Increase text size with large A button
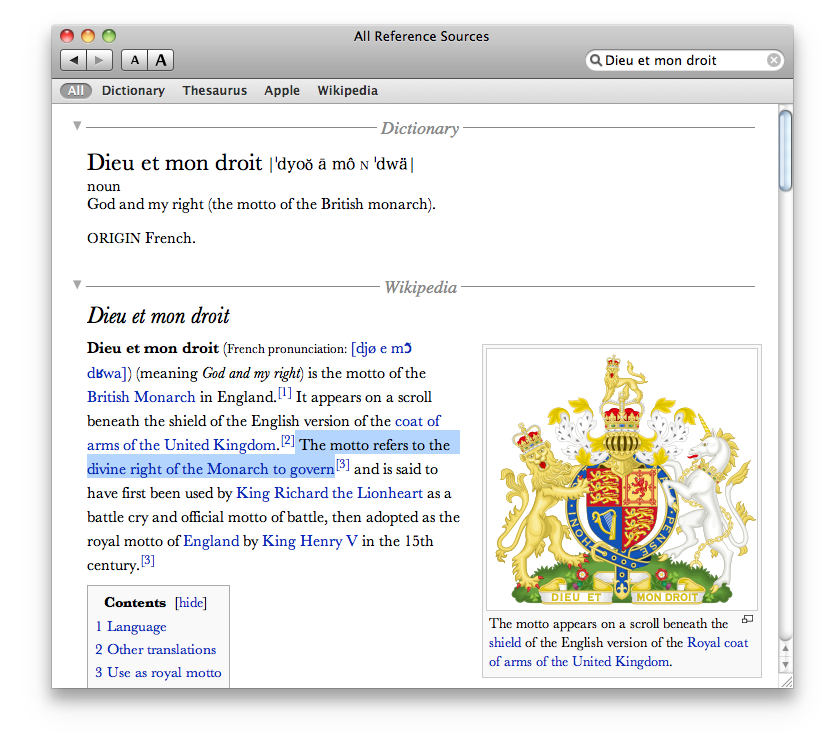The height and width of the screenshot is (737, 840). click(161, 60)
